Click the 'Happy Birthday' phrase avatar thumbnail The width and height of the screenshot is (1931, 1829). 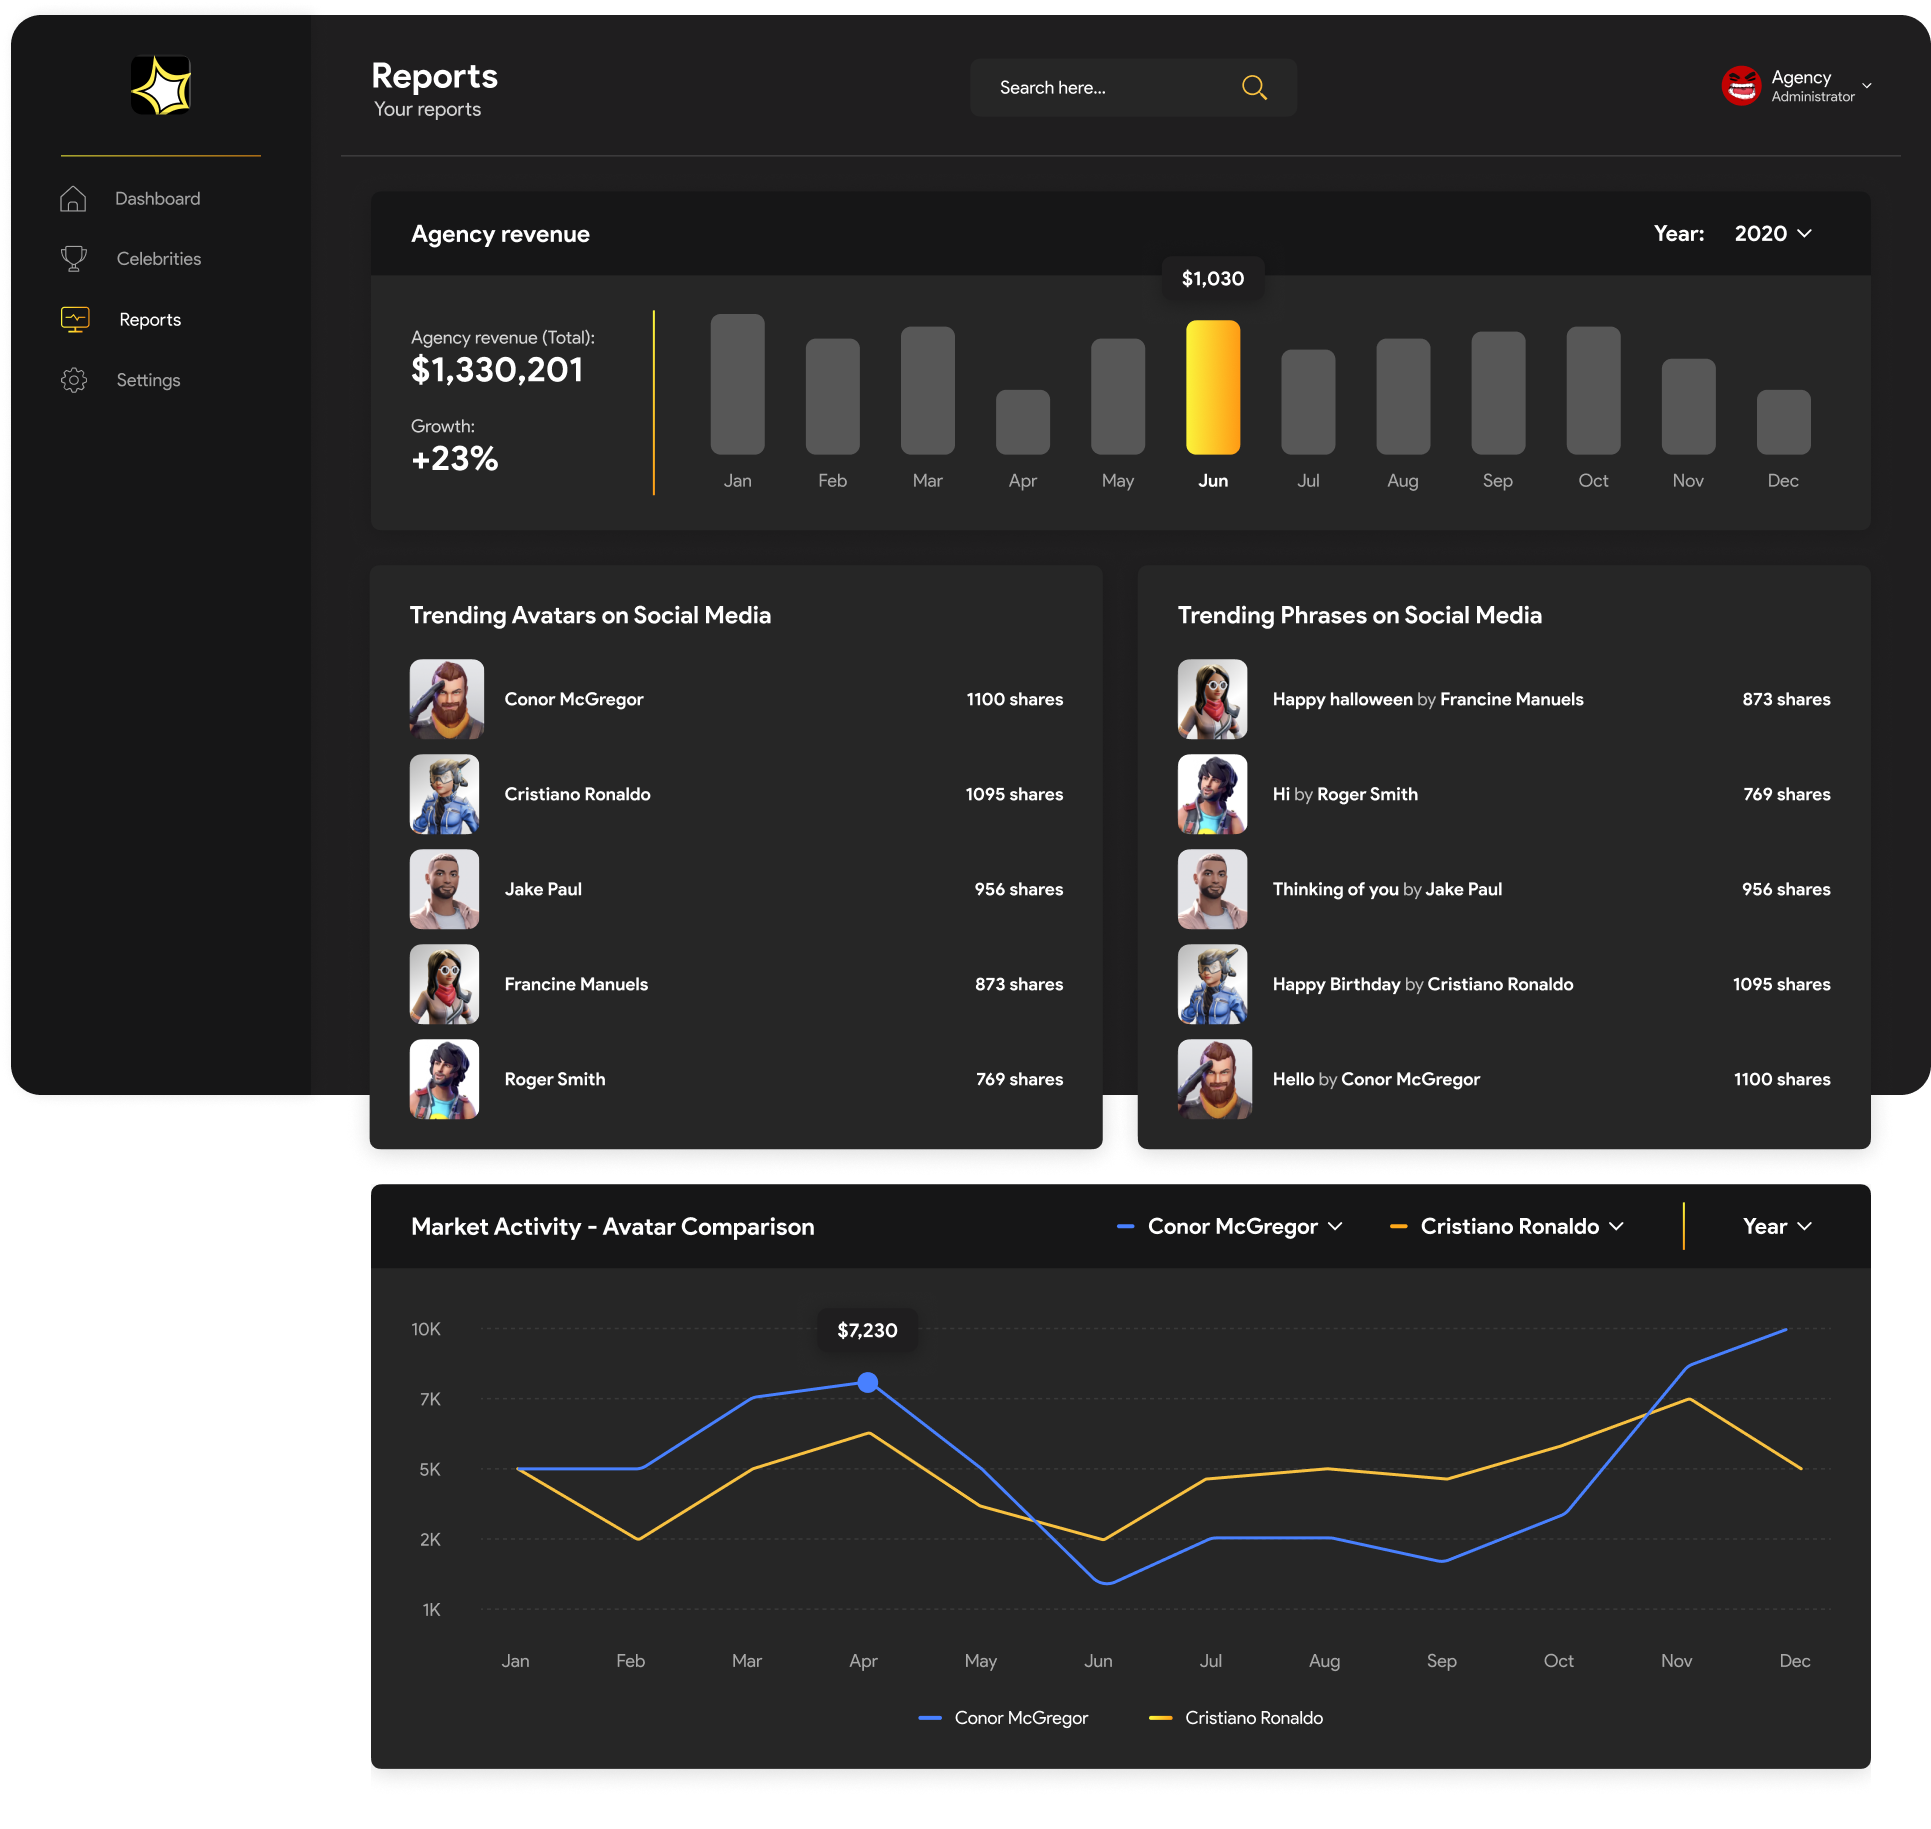click(1212, 984)
